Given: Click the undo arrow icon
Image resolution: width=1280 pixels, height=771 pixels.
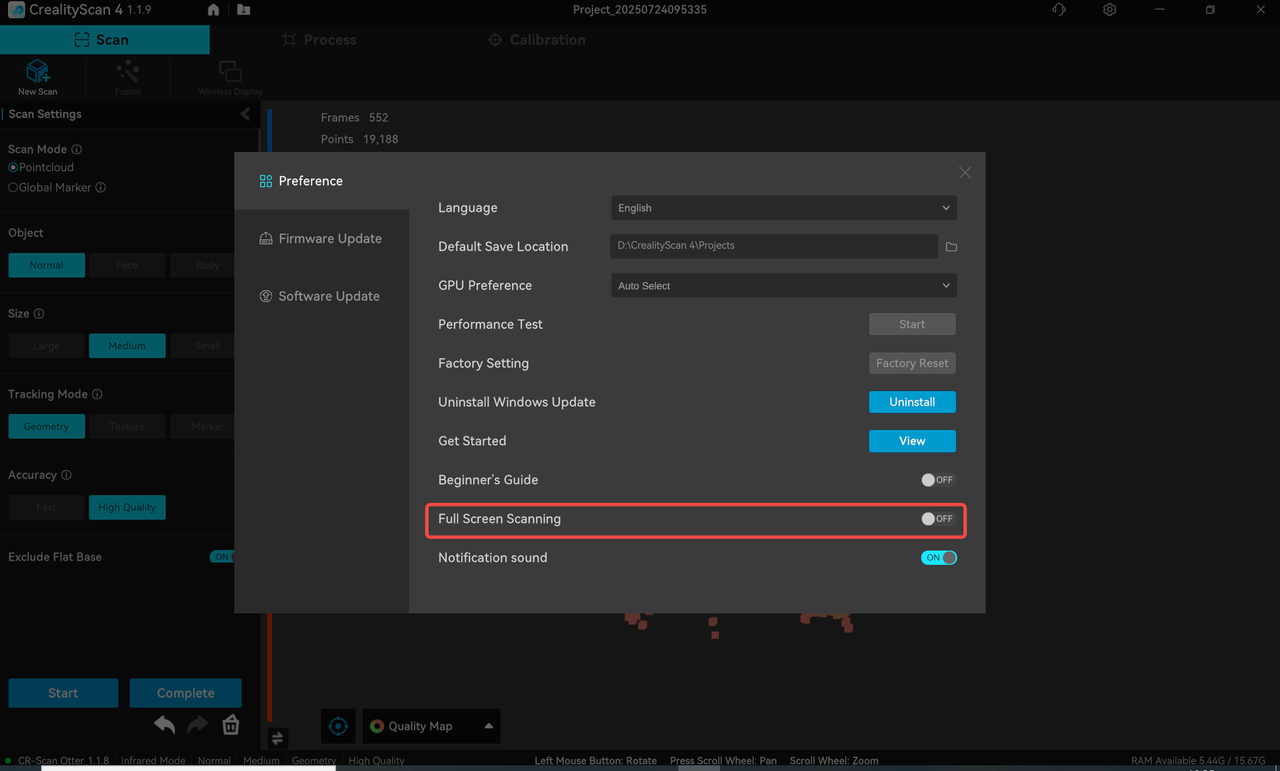Looking at the screenshot, I should pos(165,725).
